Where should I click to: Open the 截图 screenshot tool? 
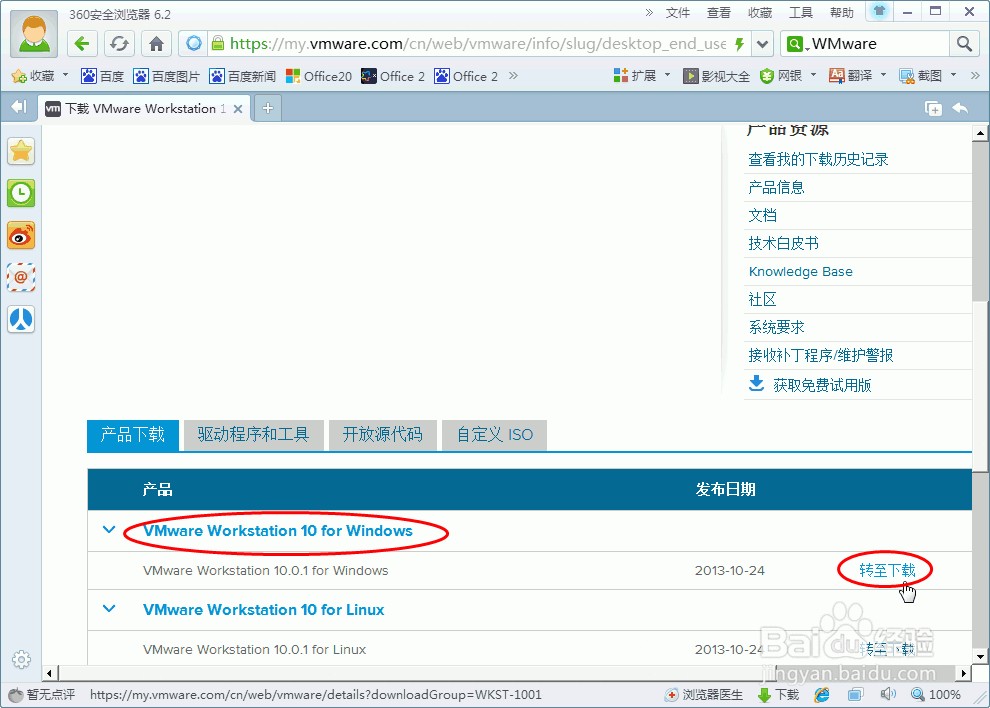tap(926, 75)
